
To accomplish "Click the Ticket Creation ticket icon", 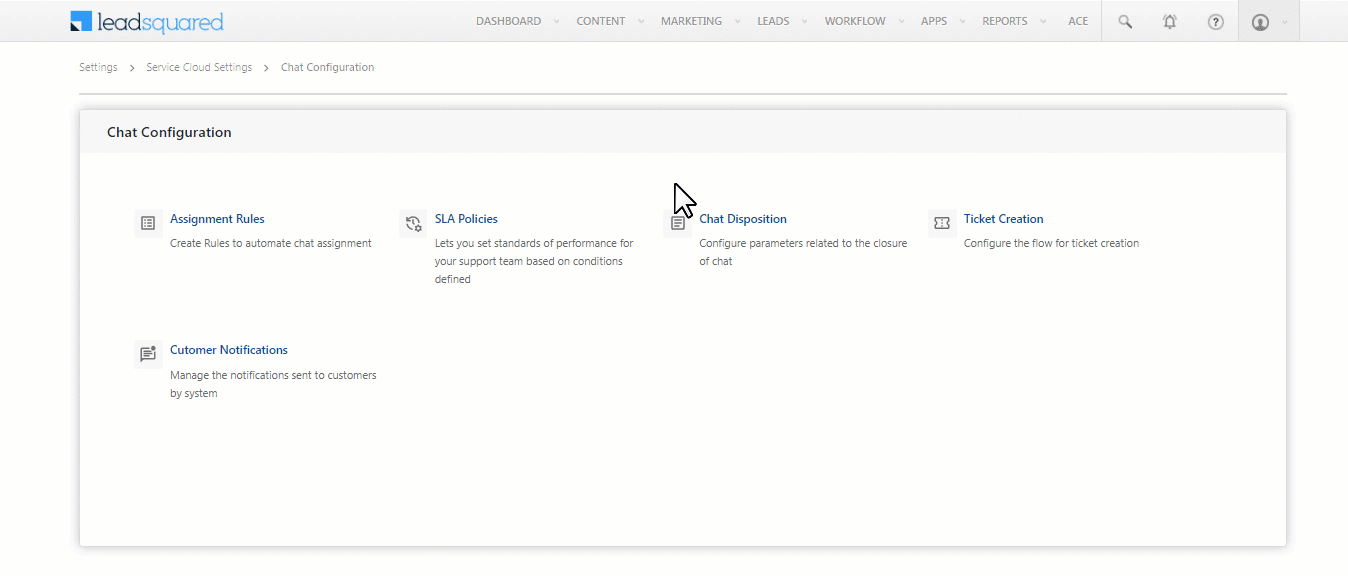I will point(941,223).
